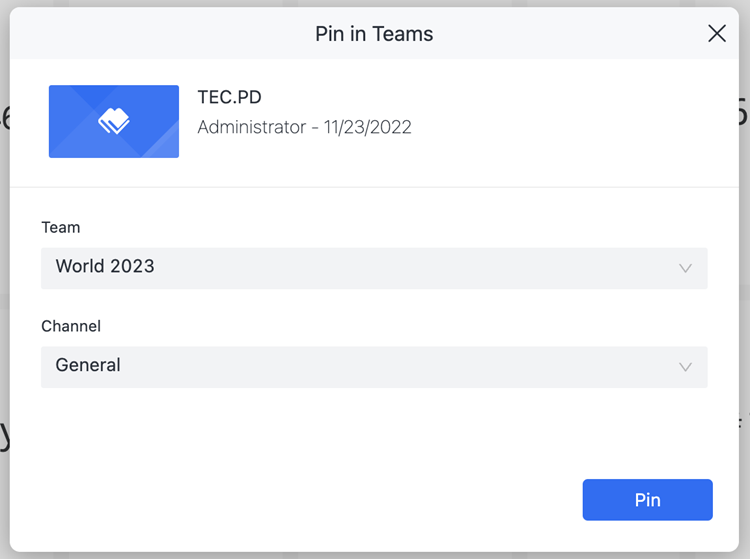Click the Channel dropdown chevron arrow
The width and height of the screenshot is (750, 559).
click(x=685, y=367)
